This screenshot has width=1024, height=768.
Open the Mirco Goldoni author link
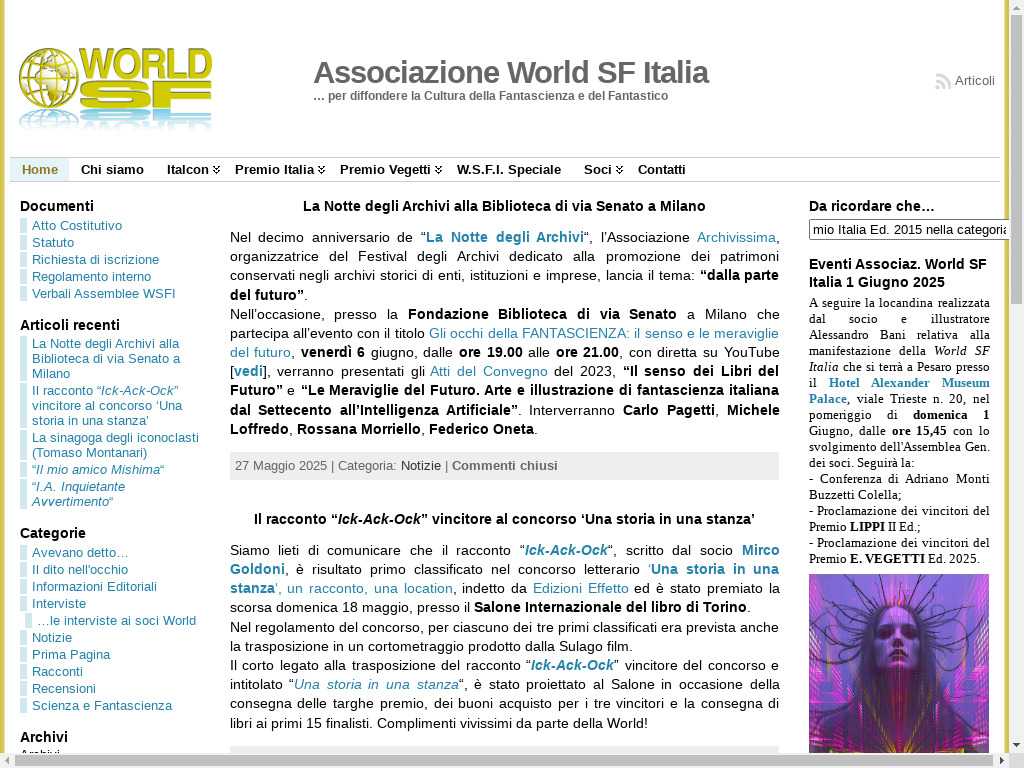click(x=760, y=550)
